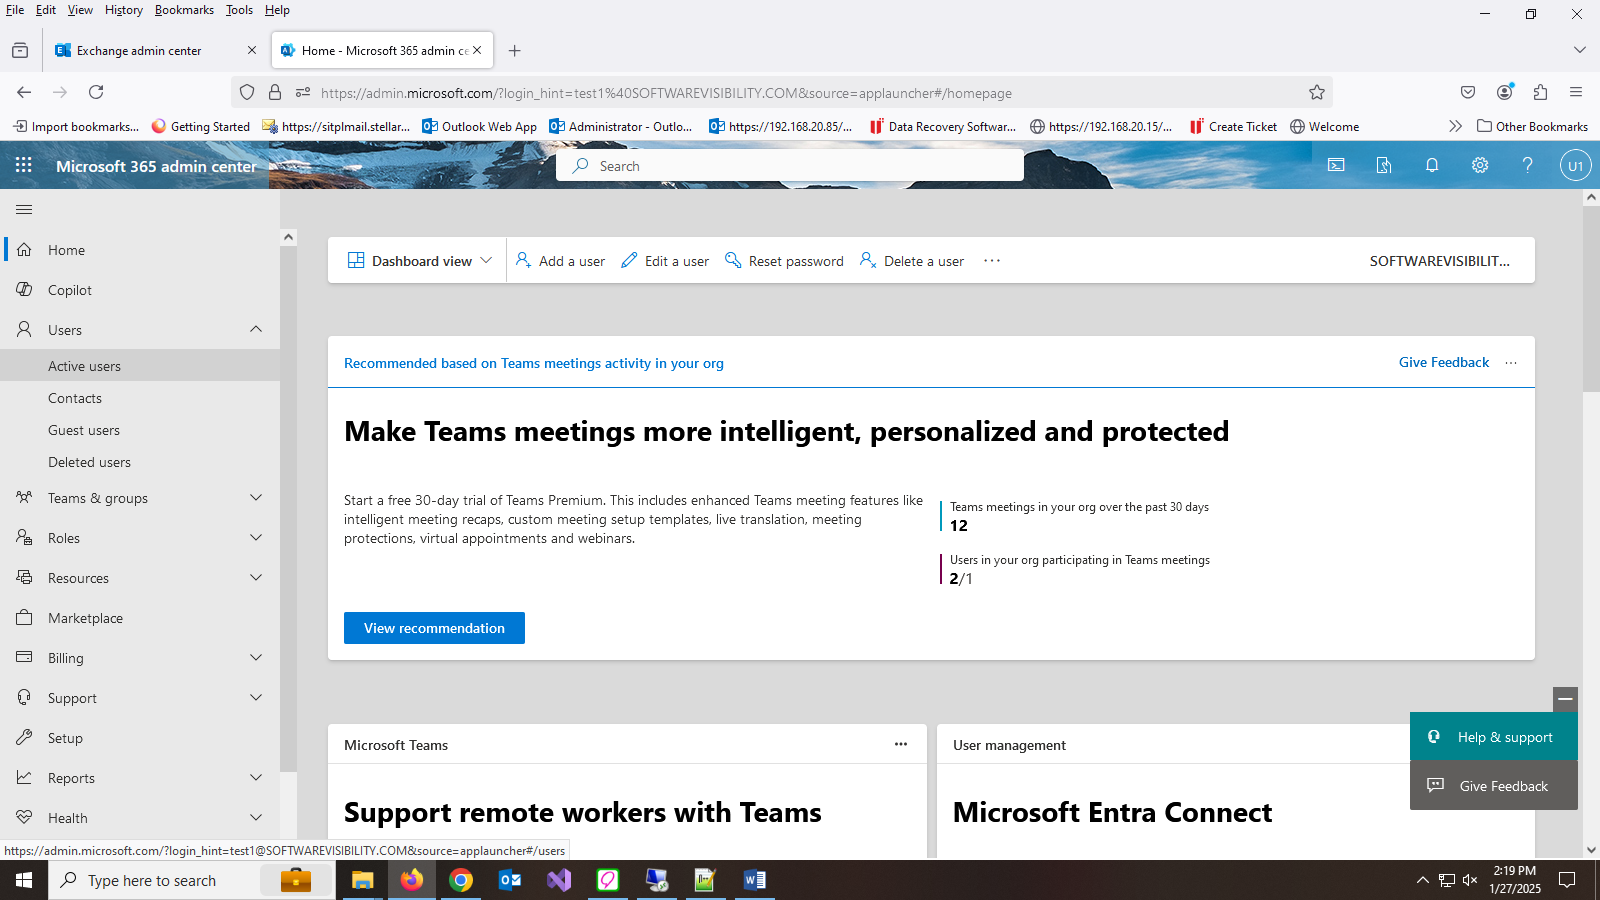Click Give Feedback link in recommendation card
1600x900 pixels.
click(x=1444, y=362)
